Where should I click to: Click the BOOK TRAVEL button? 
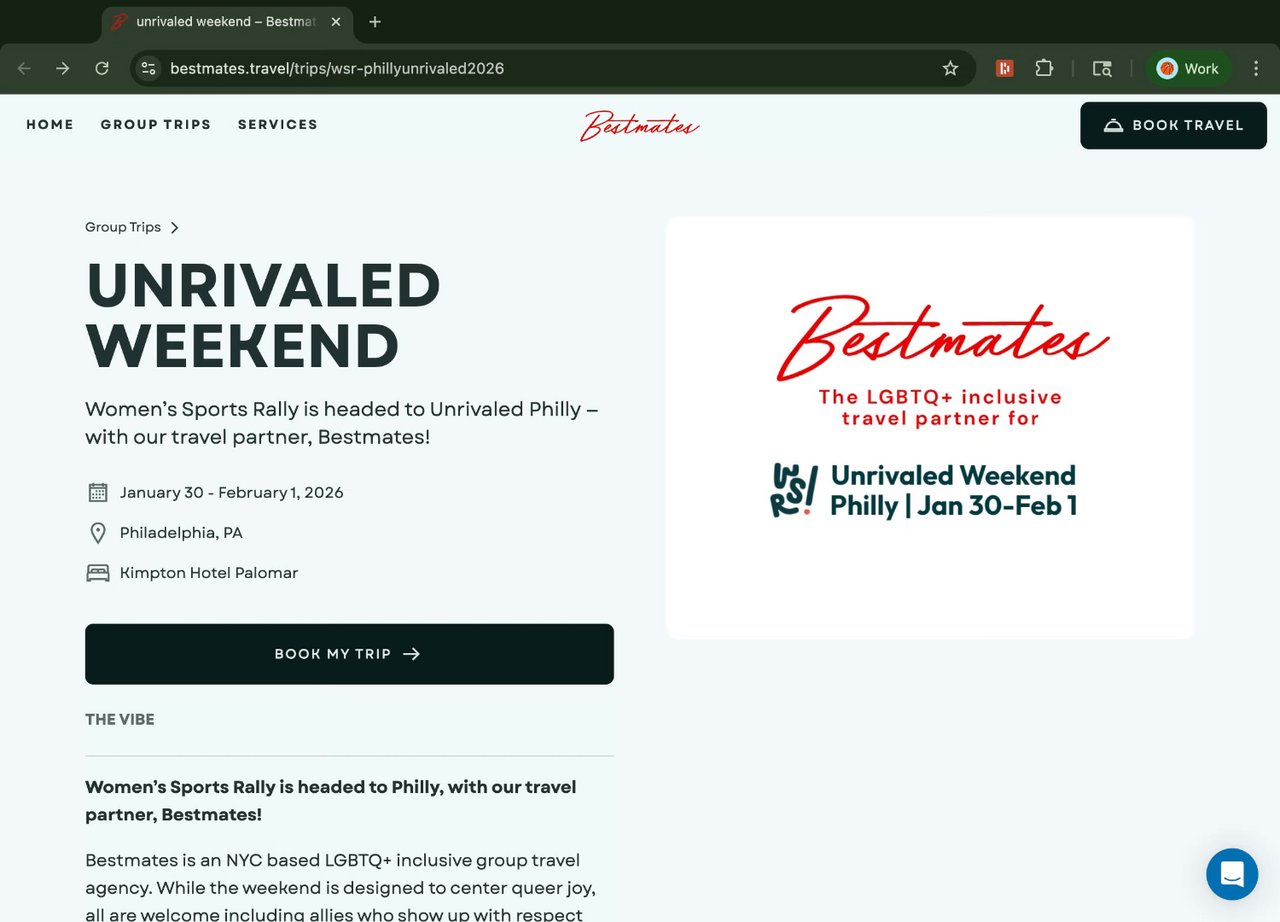click(1173, 126)
